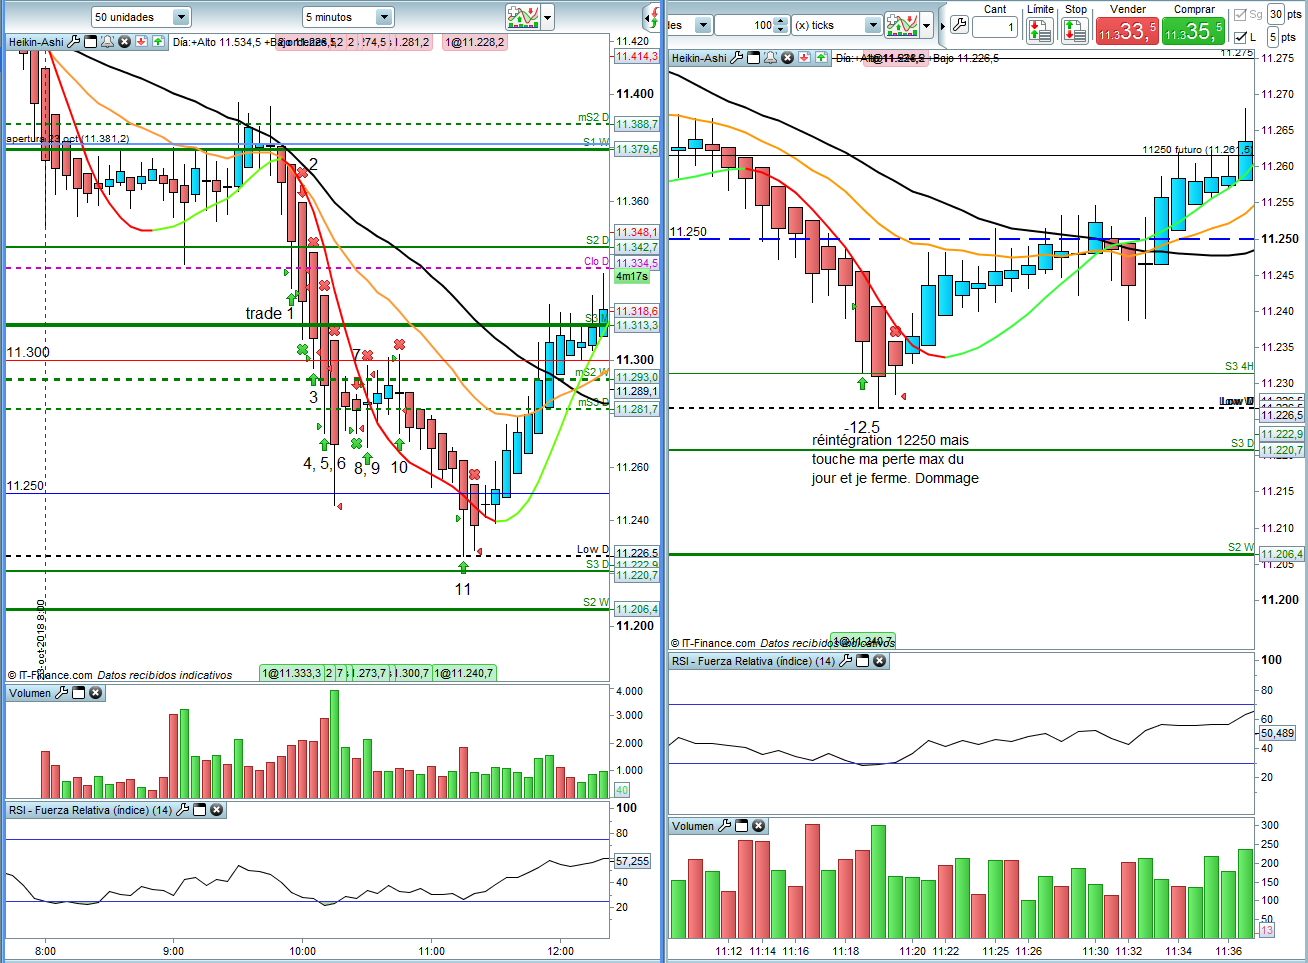This screenshot has width=1308, height=963.
Task: Click the 'apertura 23 oct' line label
Action: pos(68,139)
